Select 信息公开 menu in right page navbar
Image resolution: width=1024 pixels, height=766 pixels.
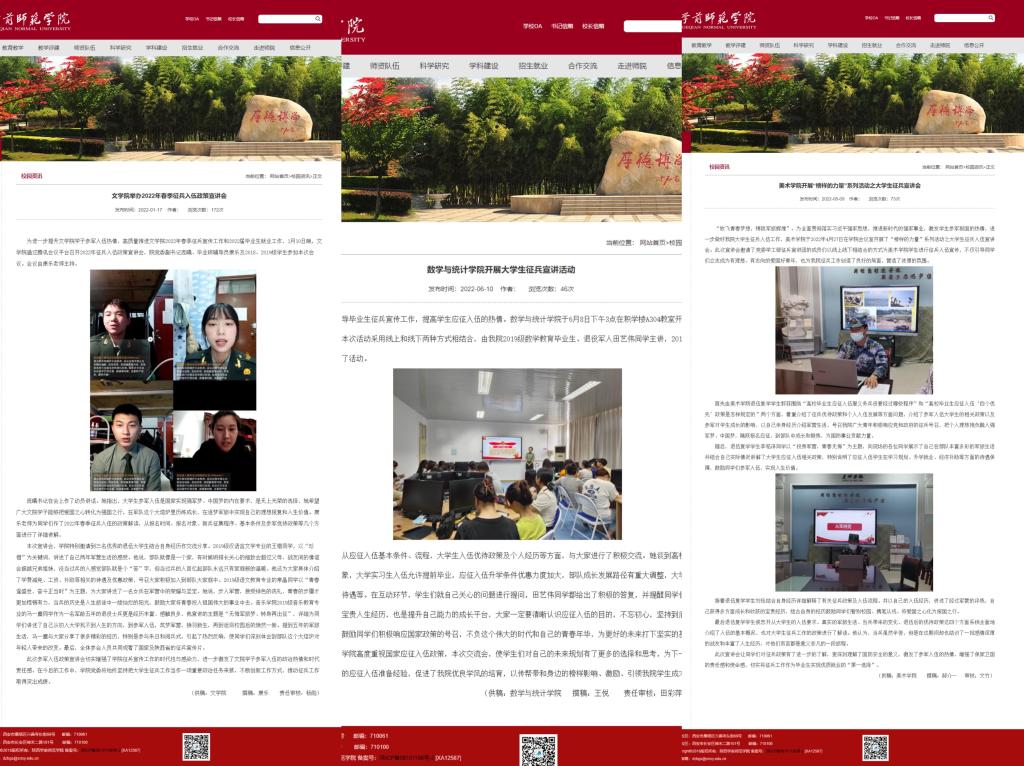click(973, 46)
